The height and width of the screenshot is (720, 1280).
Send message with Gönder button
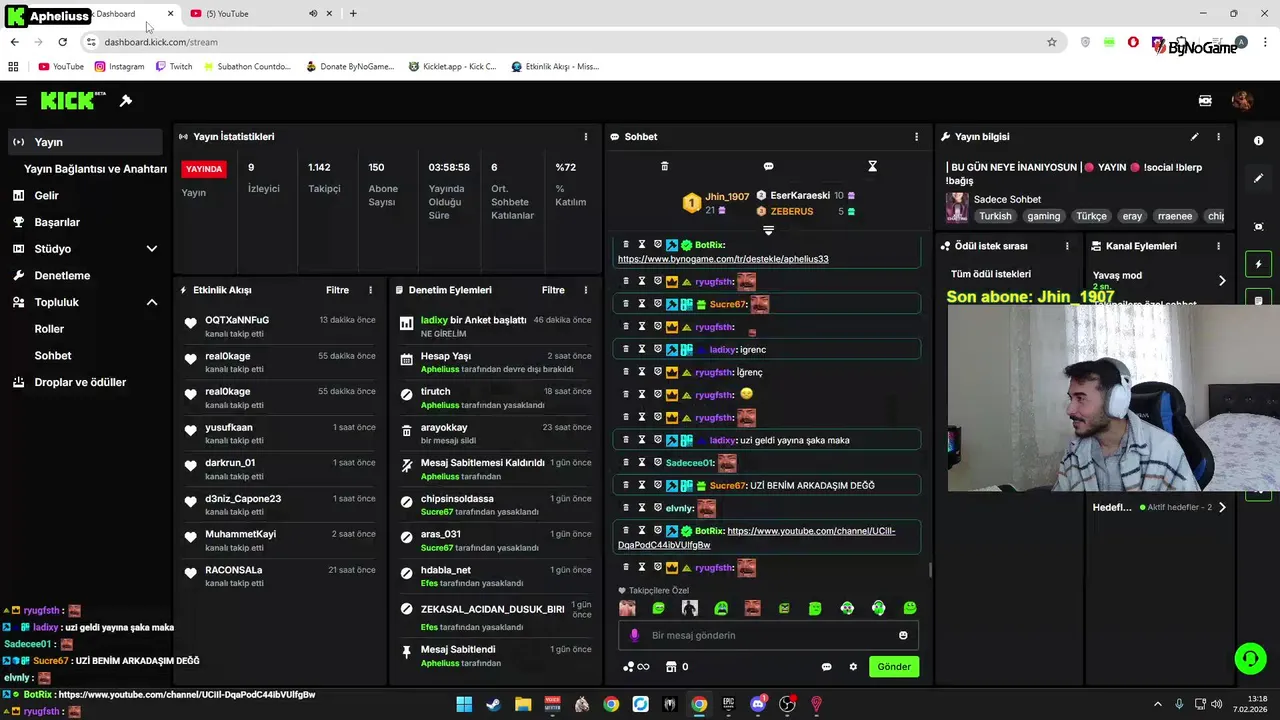click(x=894, y=667)
